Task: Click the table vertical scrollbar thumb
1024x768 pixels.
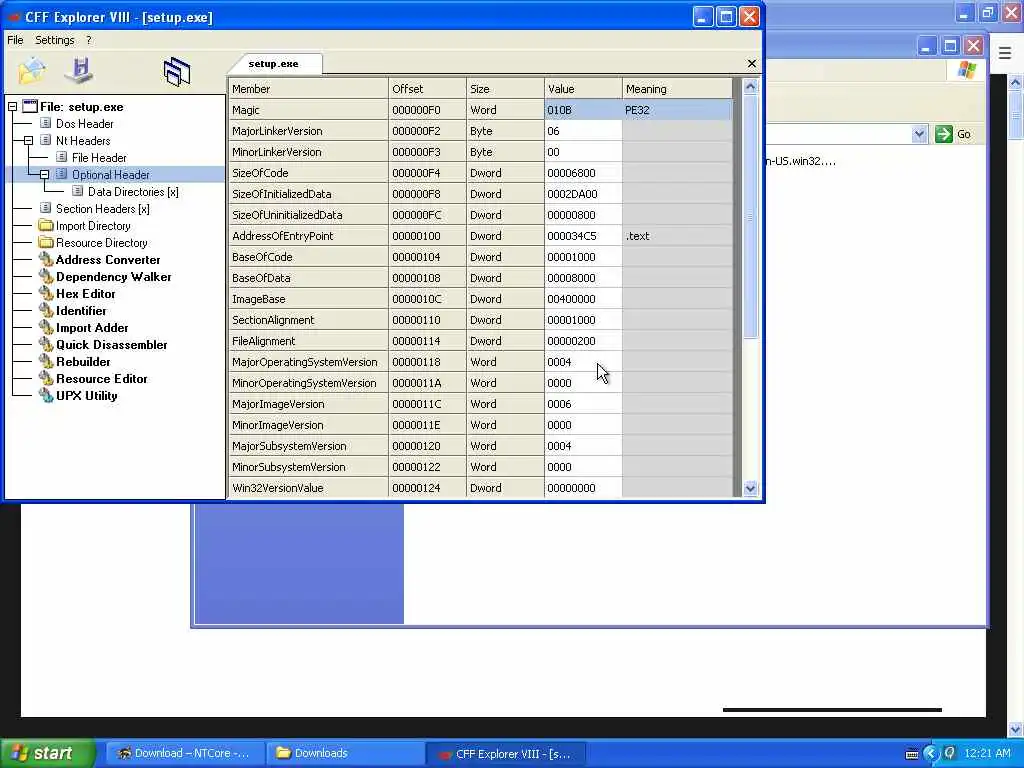Action: click(750, 216)
